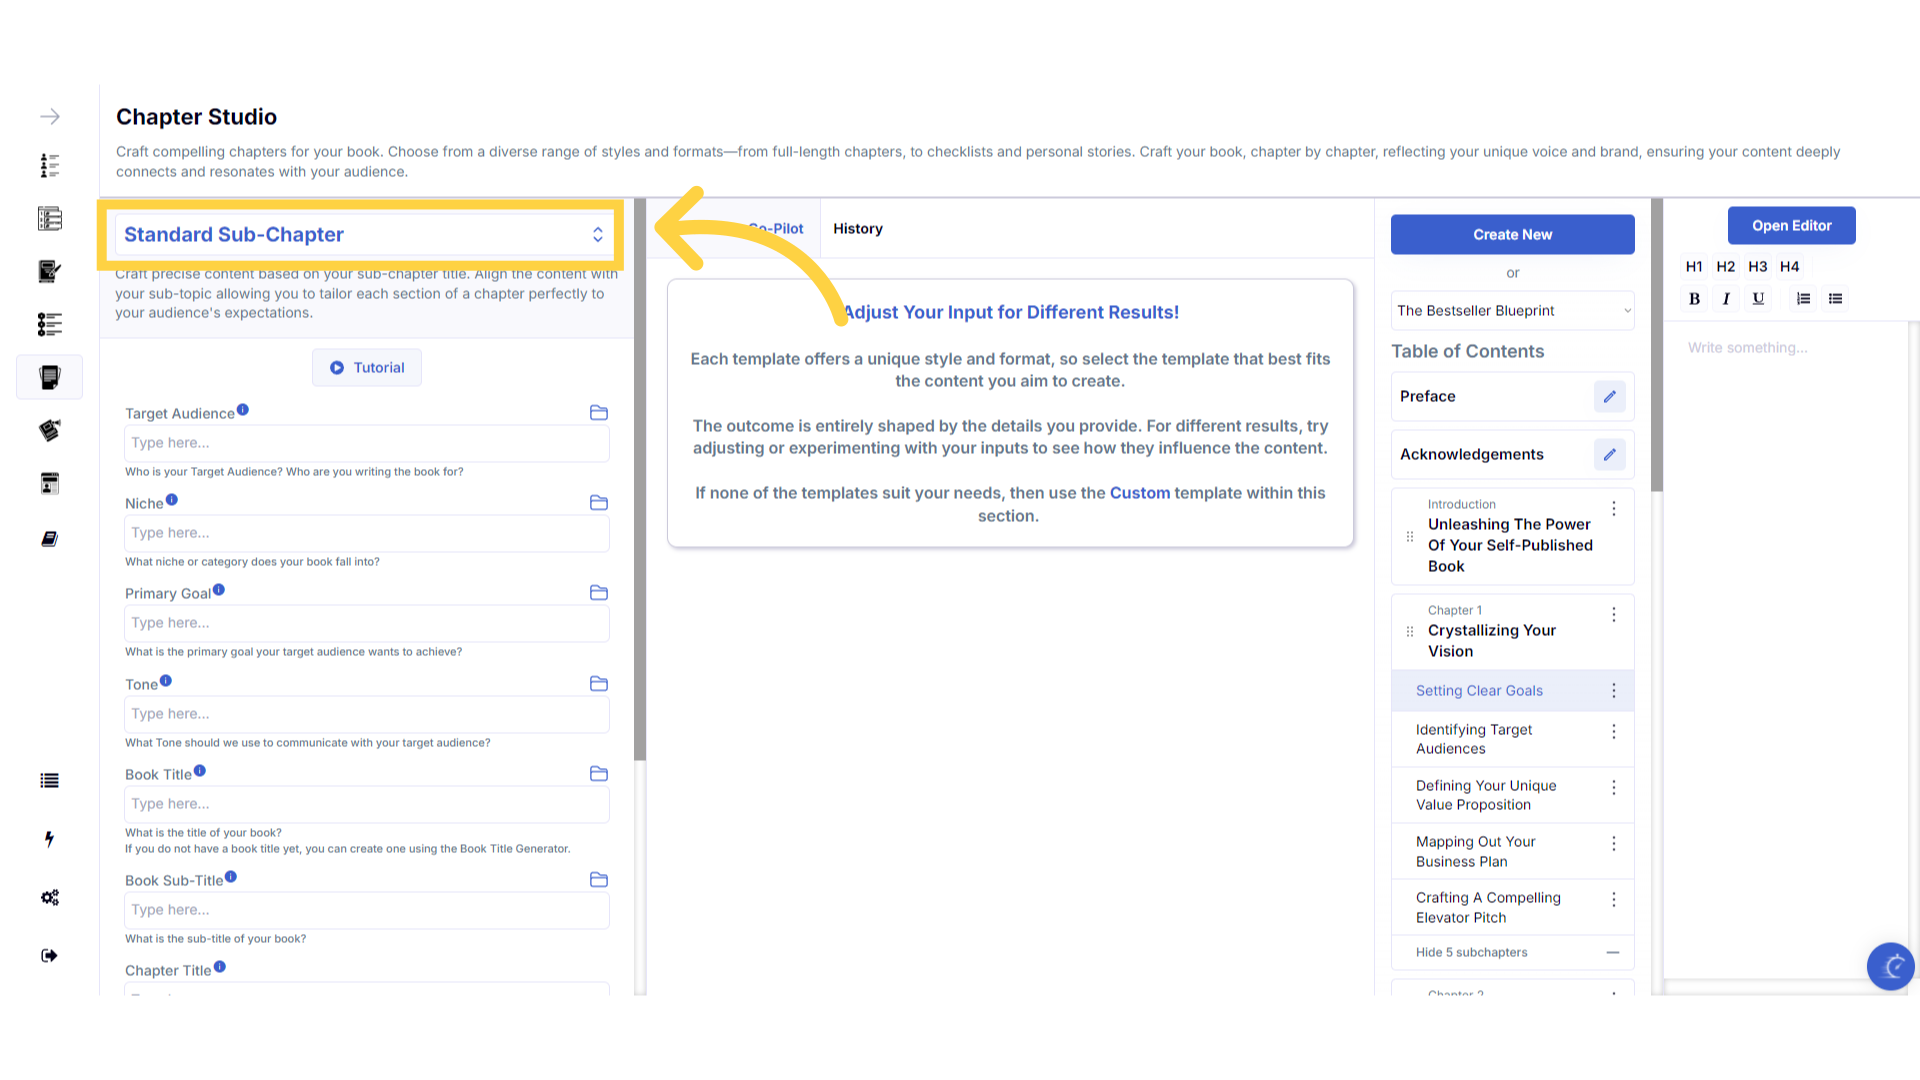Click folder icon beside Target Audience
This screenshot has height=1080, width=1920.
tap(599, 413)
